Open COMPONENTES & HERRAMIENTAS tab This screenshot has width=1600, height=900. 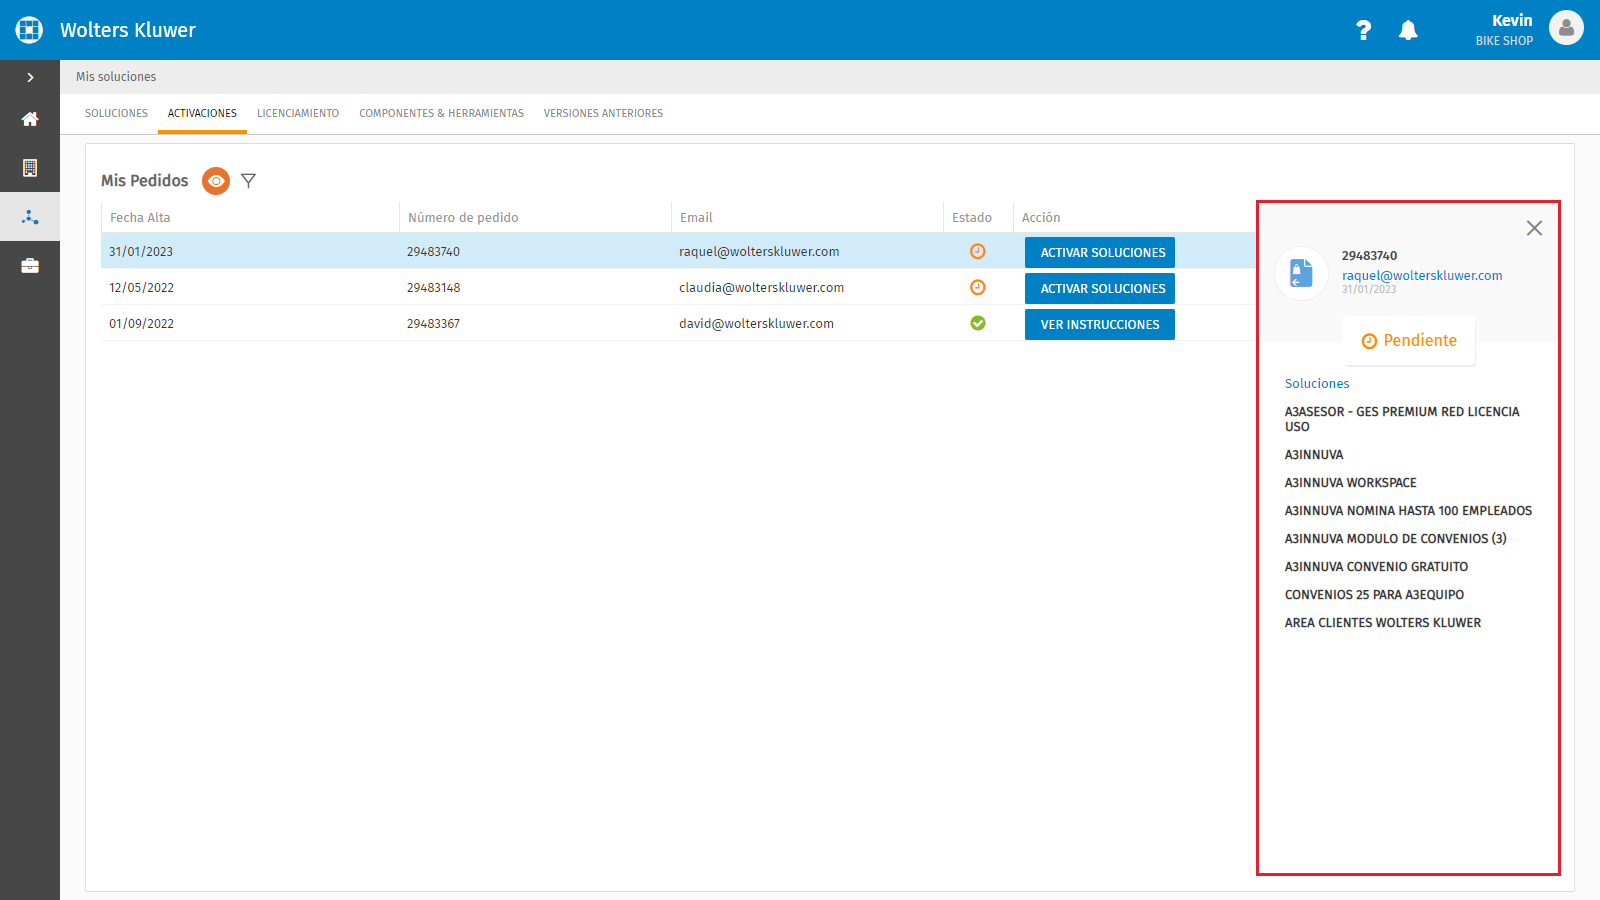[441, 113]
